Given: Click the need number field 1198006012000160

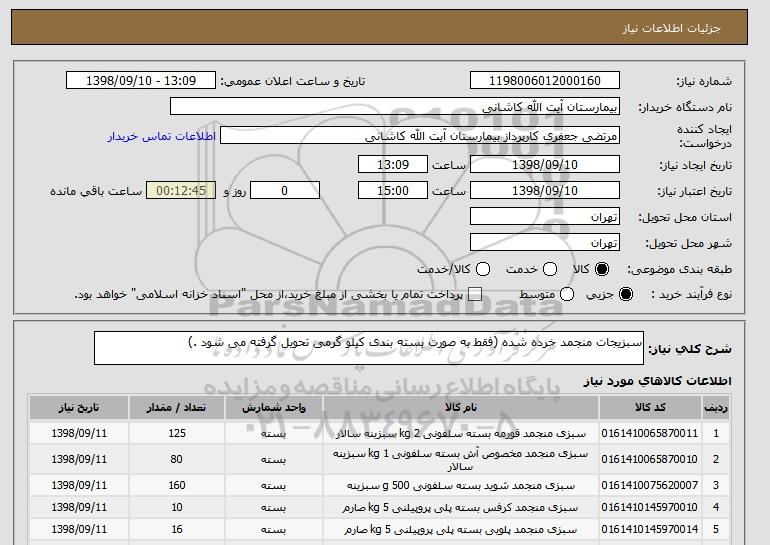Looking at the screenshot, I should point(545,81).
